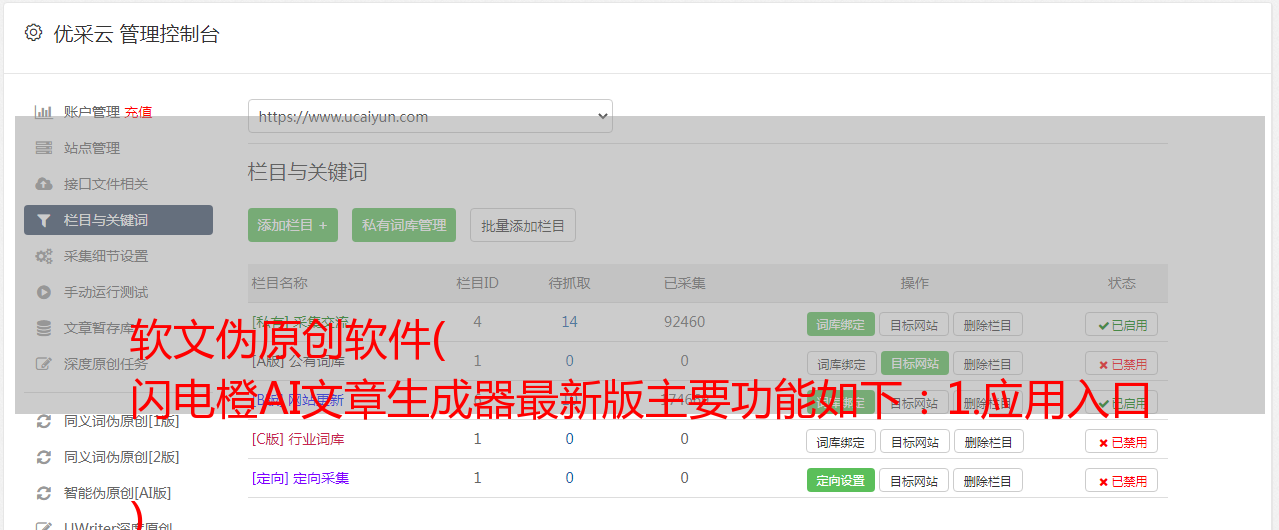Click 删除栏目 in the 行业词库 row

(988, 441)
